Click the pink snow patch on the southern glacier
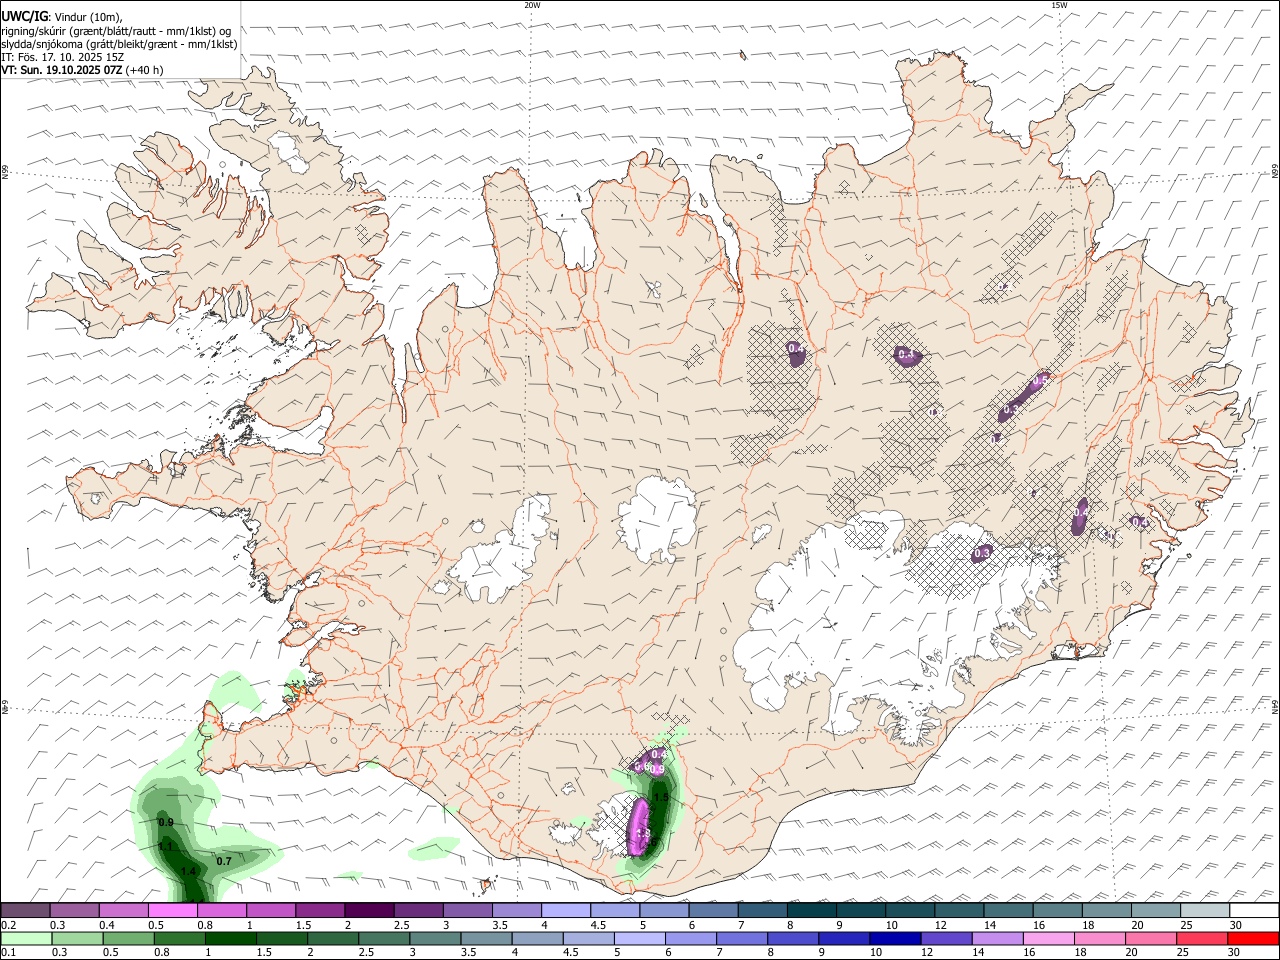 click(639, 828)
